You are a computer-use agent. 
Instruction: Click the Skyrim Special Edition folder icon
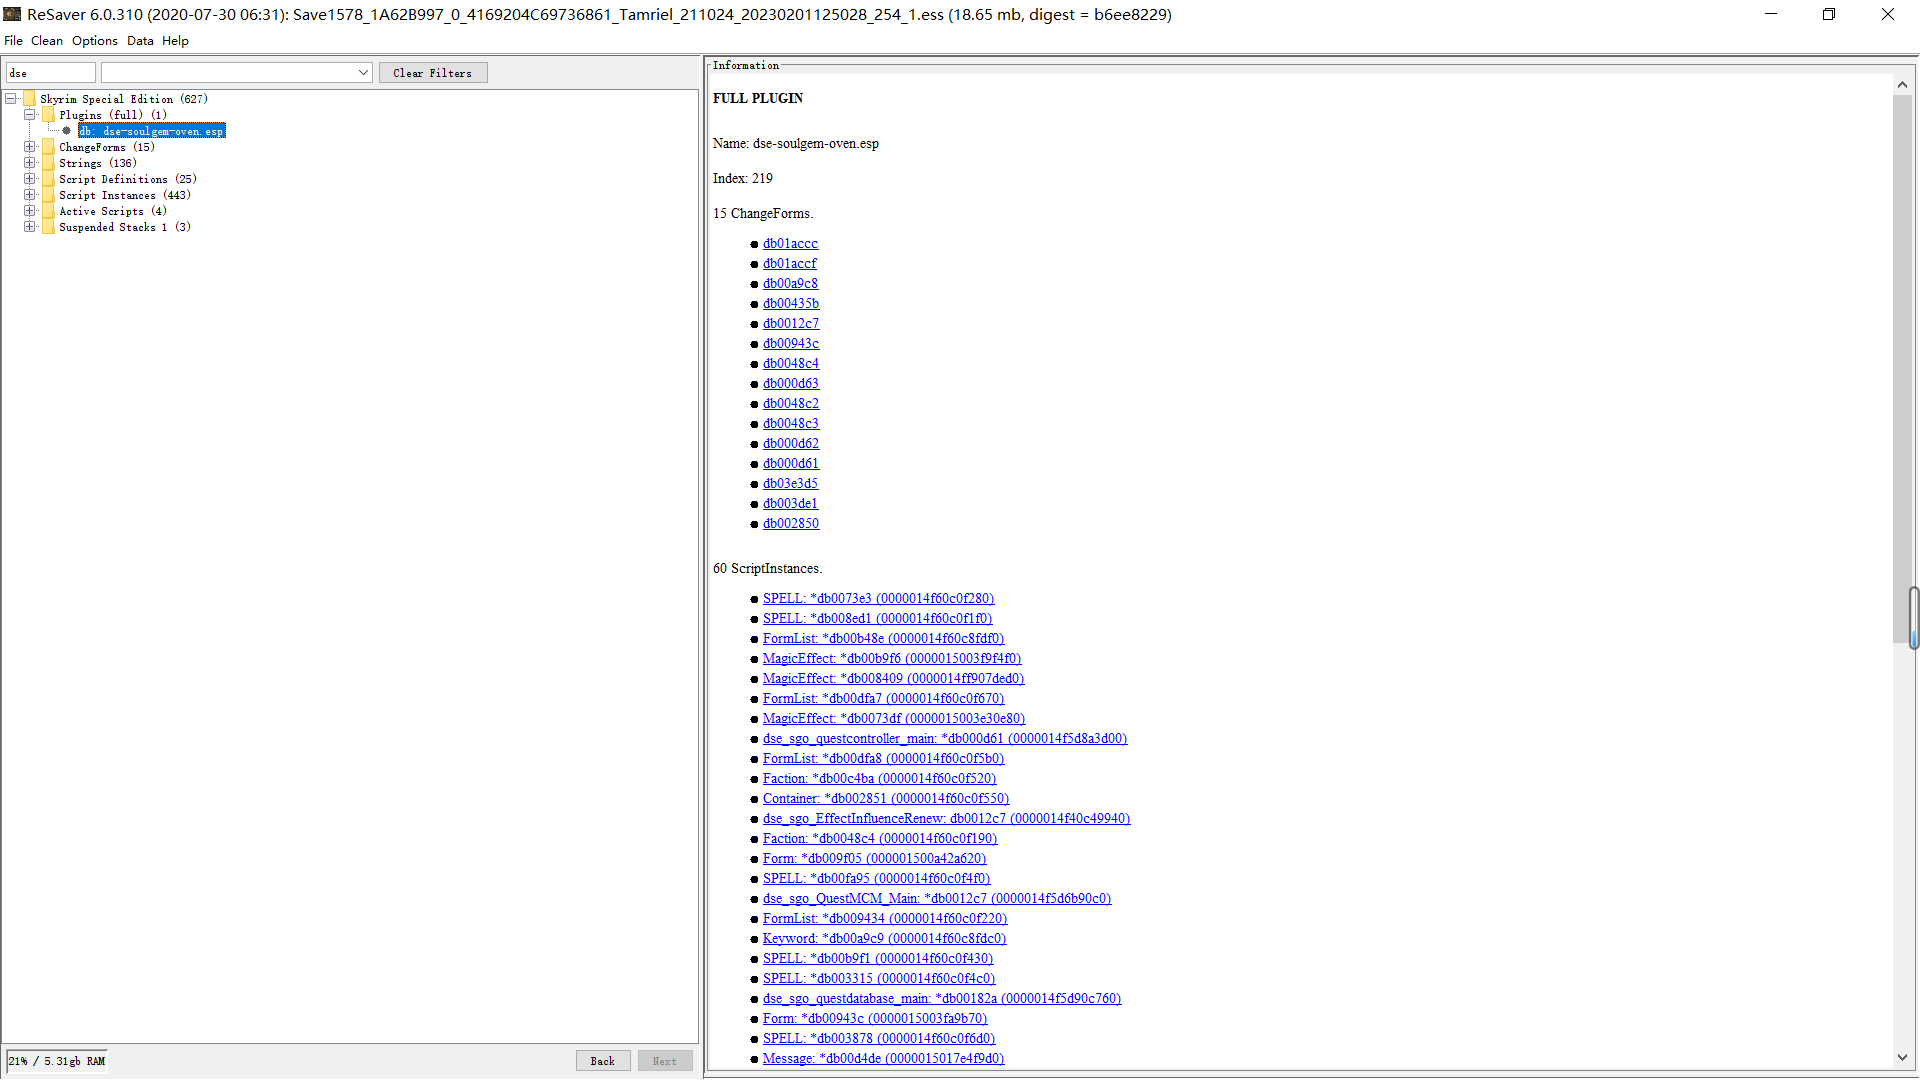click(30, 99)
